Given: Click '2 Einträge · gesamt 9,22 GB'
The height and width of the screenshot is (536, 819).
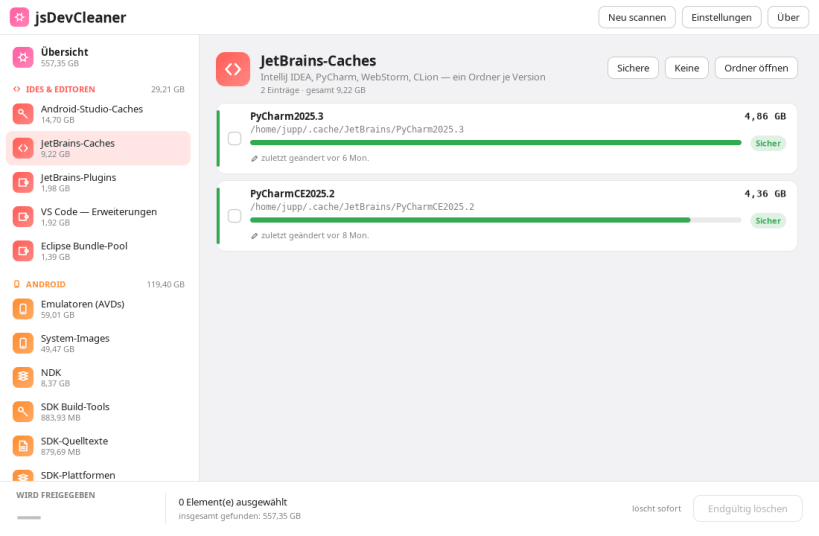Looking at the screenshot, I should tap(313, 90).
